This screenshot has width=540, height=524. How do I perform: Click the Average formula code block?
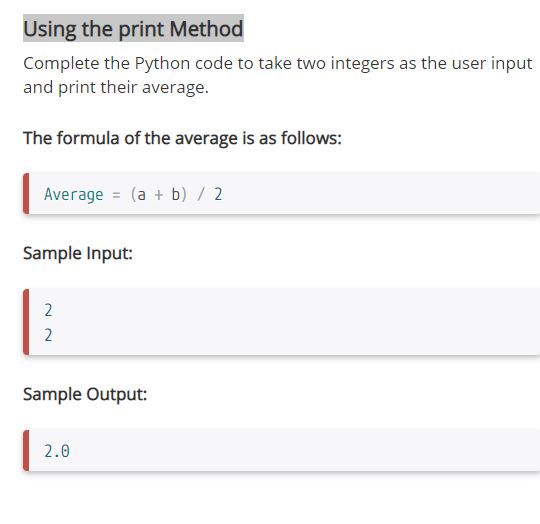(281, 194)
